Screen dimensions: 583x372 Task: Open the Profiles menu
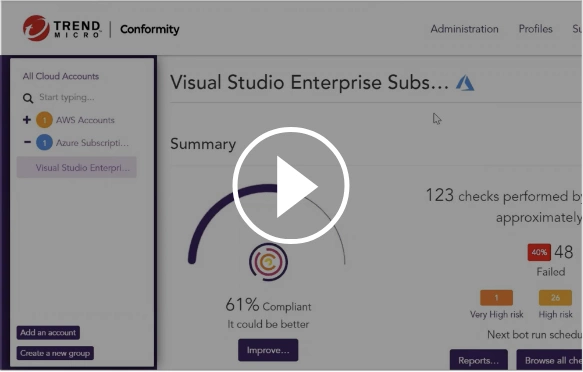535,29
